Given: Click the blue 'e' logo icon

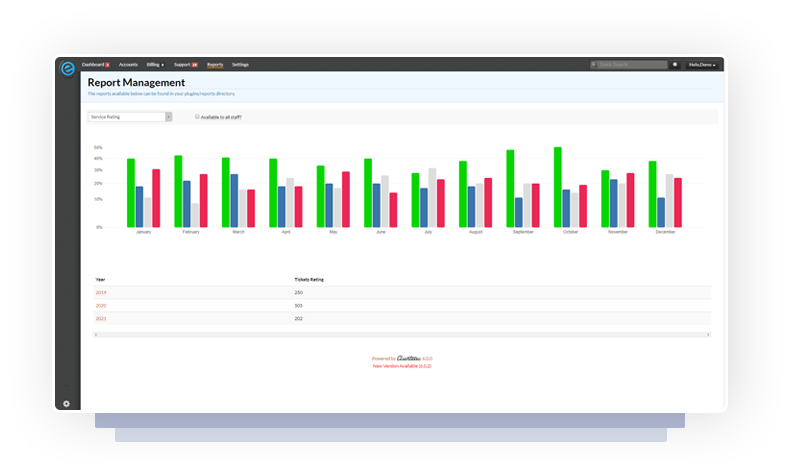Looking at the screenshot, I should 67,68.
